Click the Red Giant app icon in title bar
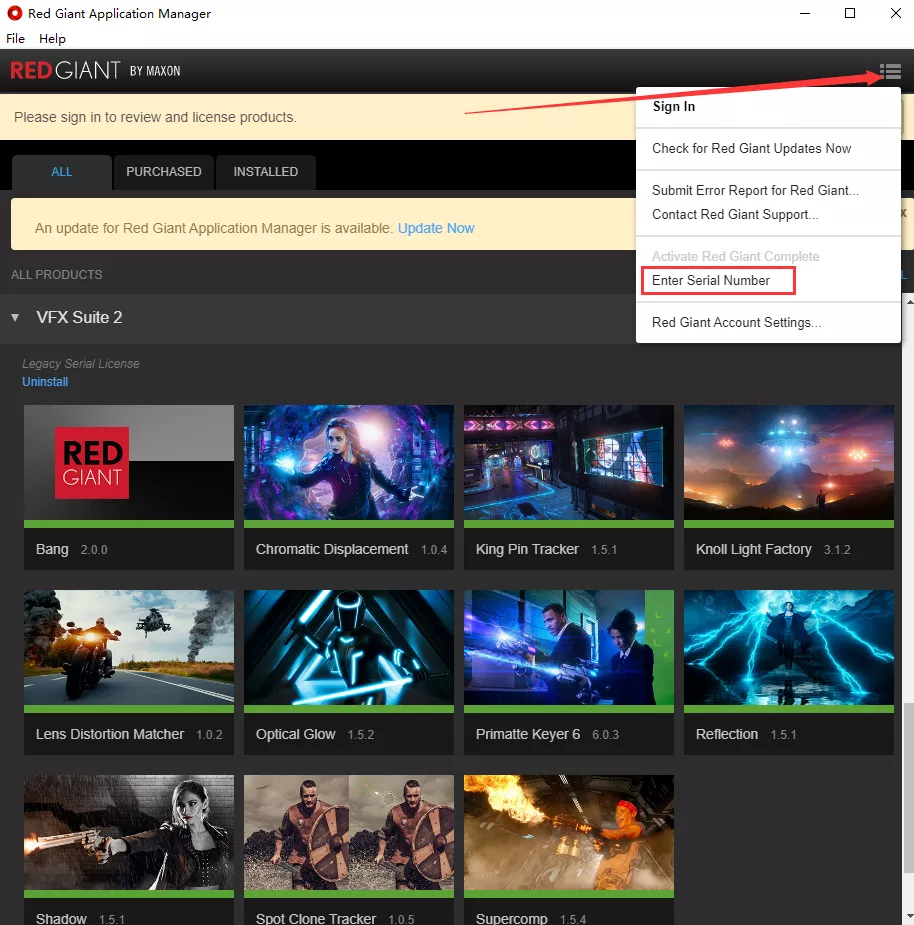Image resolution: width=914 pixels, height=925 pixels. (x=14, y=13)
